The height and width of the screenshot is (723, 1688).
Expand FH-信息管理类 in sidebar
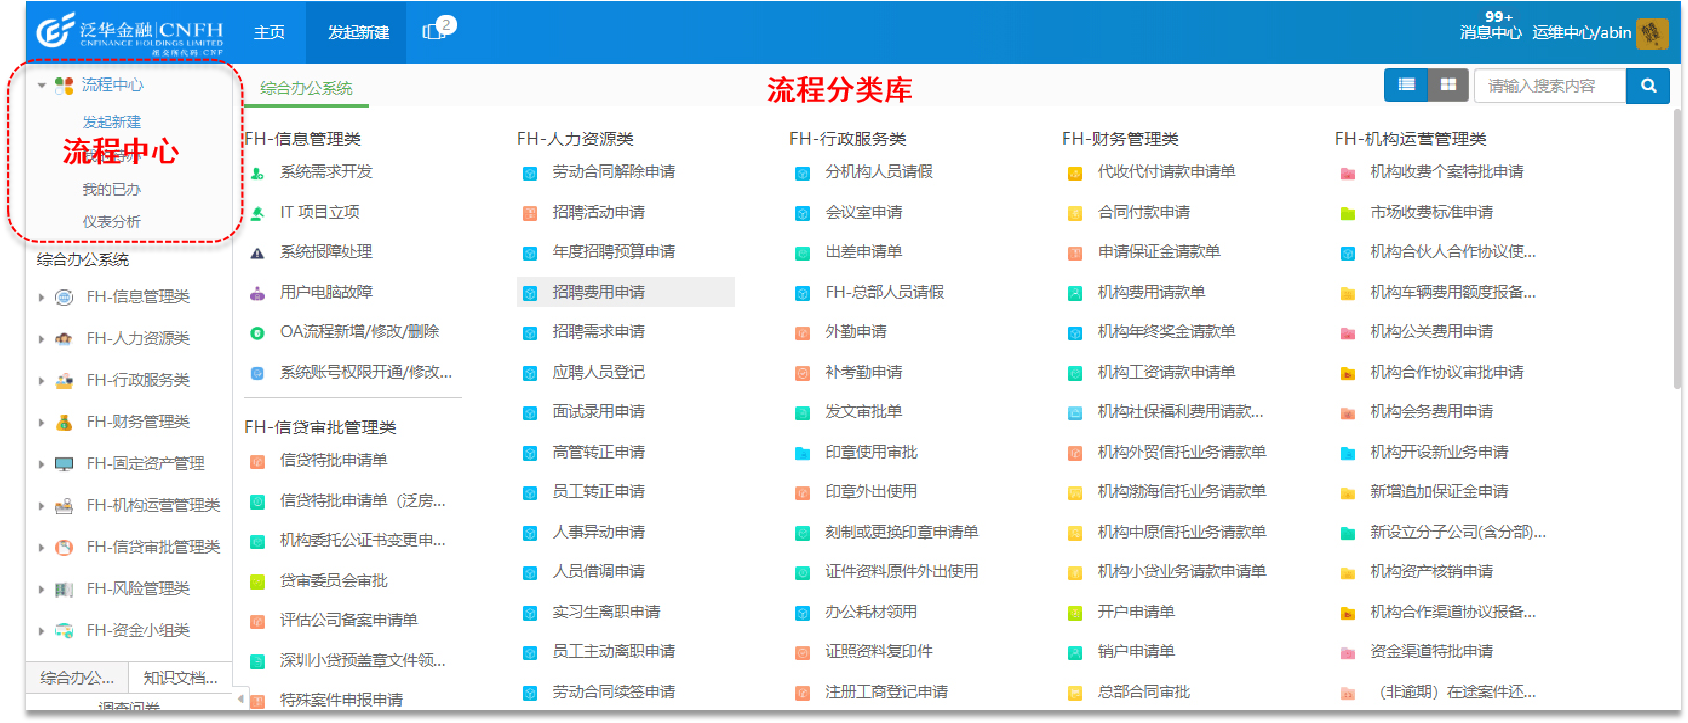point(41,297)
